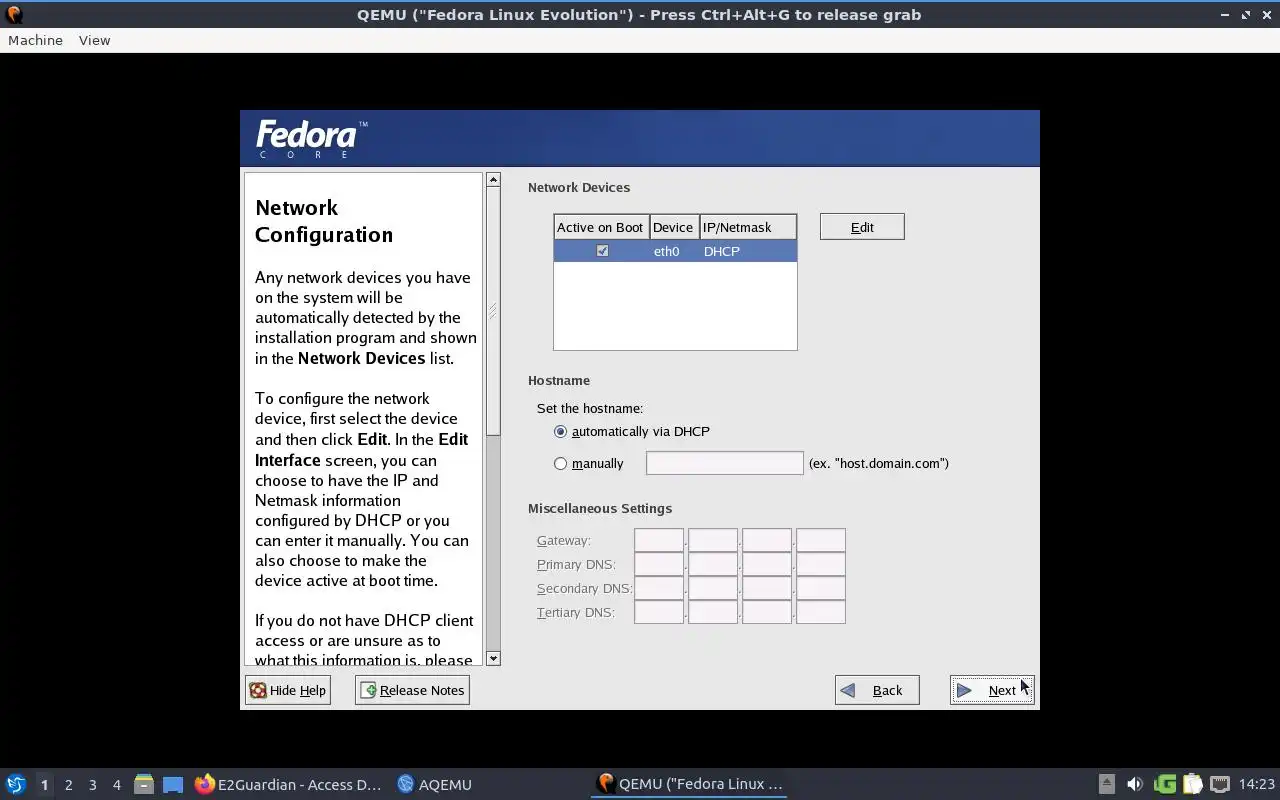Click the help panel scrollbar thumb

(x=493, y=311)
